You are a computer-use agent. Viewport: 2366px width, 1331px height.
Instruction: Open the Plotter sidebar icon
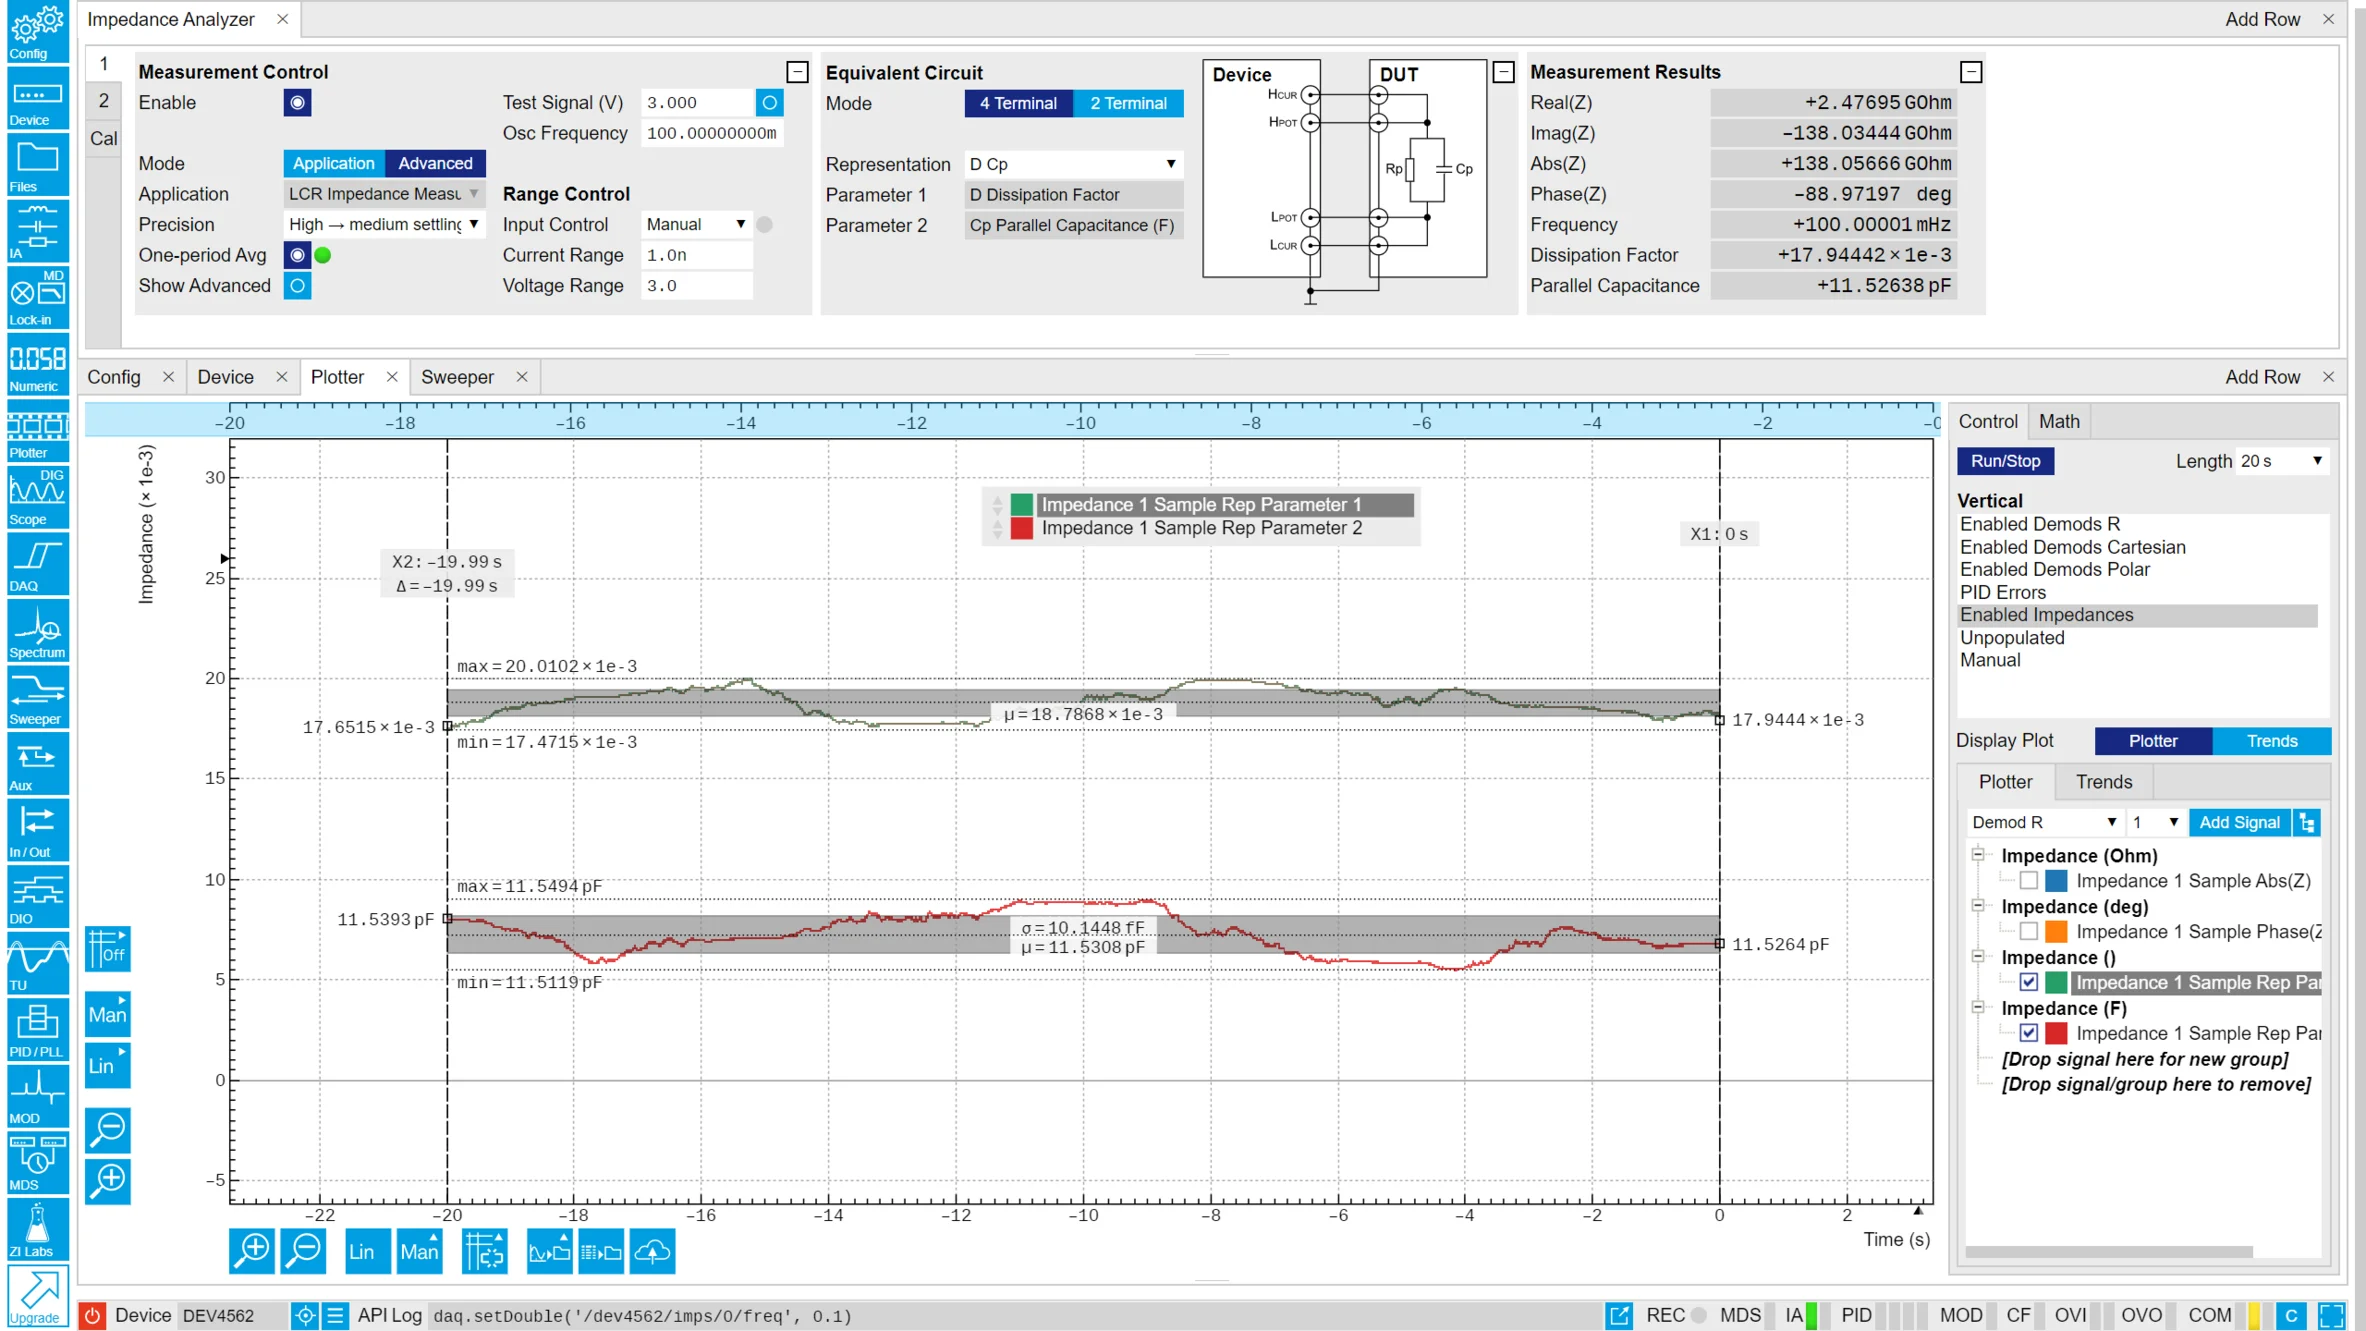(x=37, y=431)
